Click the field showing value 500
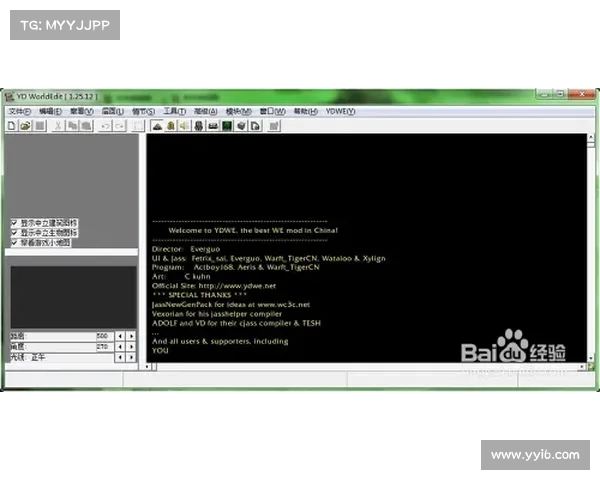Screen dimensions: 600x480 click(x=105, y=336)
